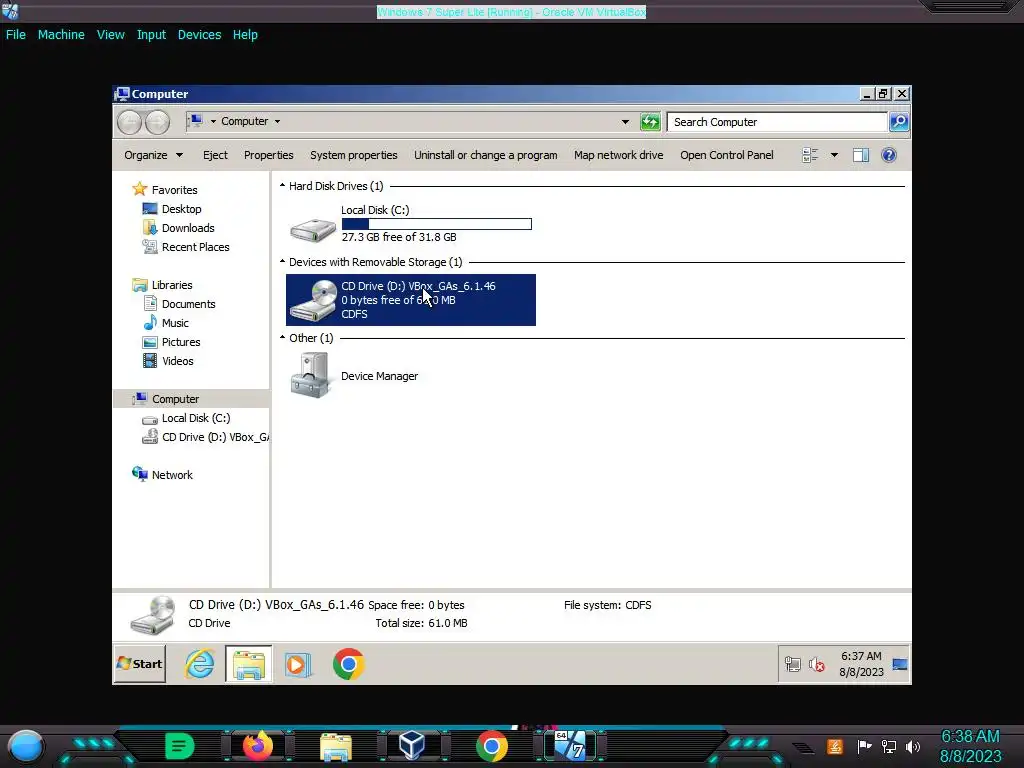The width and height of the screenshot is (1024, 768).
Task: Open the view options dropdown arrow
Action: 834,155
